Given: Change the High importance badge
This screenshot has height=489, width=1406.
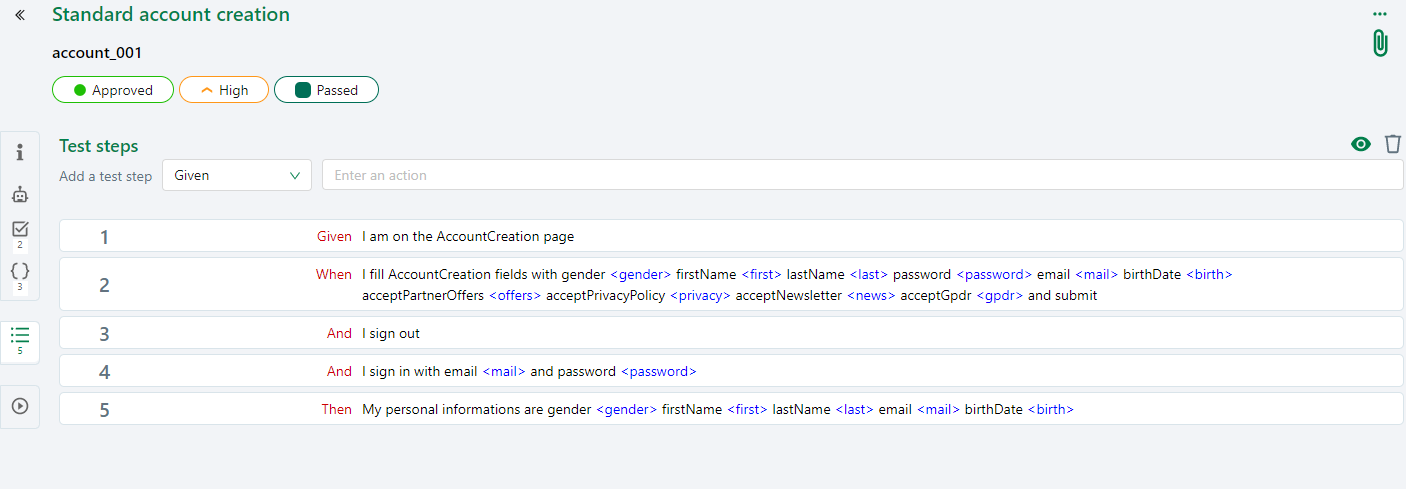Looking at the screenshot, I should pos(224,90).
